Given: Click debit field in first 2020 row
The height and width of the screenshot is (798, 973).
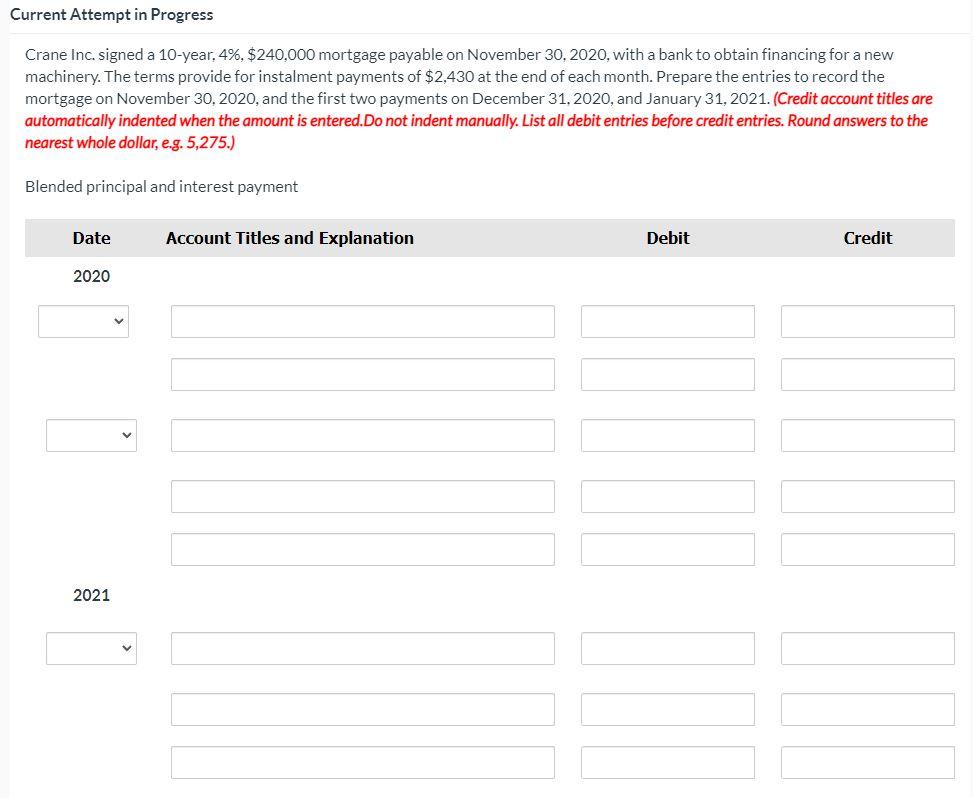Looking at the screenshot, I should click(x=668, y=321).
